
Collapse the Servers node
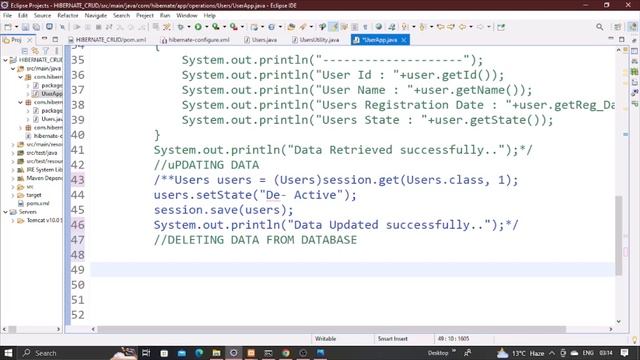coord(6,212)
